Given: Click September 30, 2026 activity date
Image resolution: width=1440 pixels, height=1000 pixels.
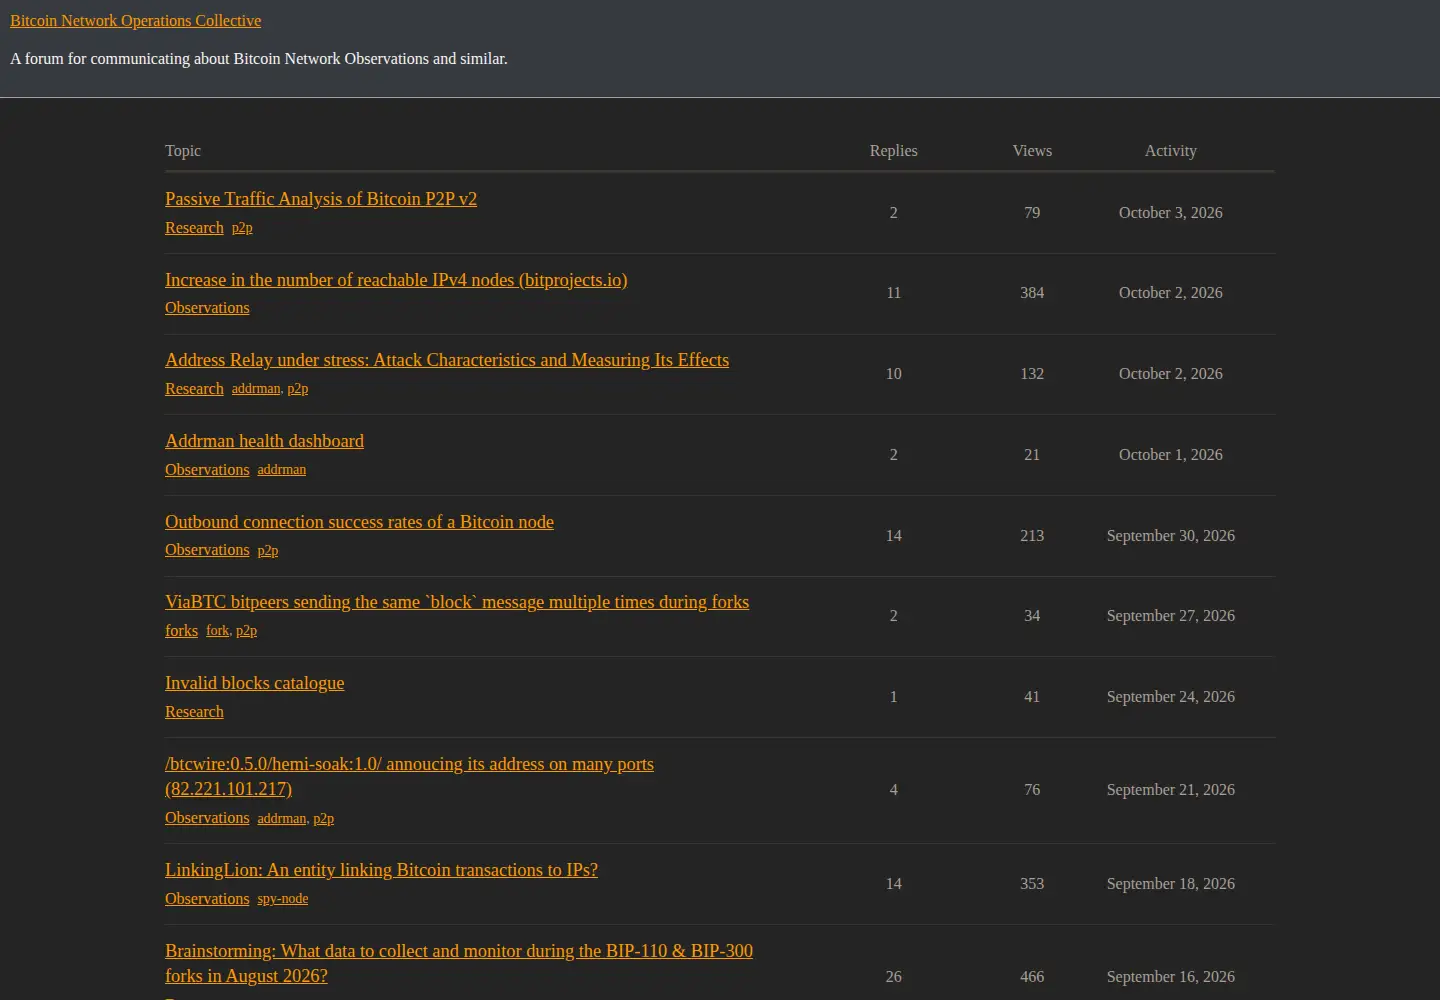Looking at the screenshot, I should pos(1171,535).
